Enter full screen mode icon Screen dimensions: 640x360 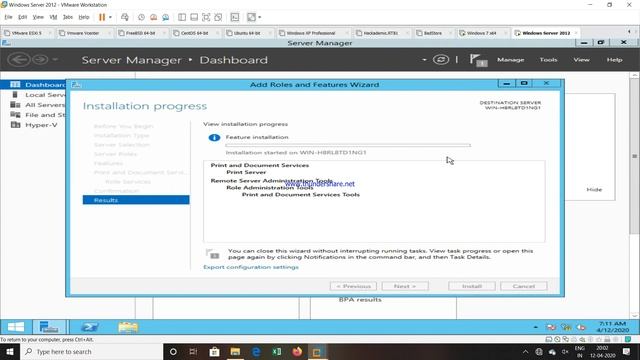206,17
